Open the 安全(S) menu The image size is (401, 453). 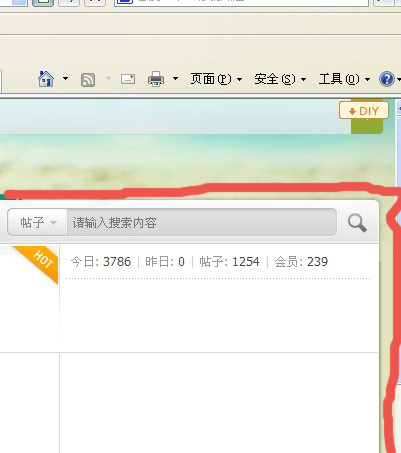(280, 79)
